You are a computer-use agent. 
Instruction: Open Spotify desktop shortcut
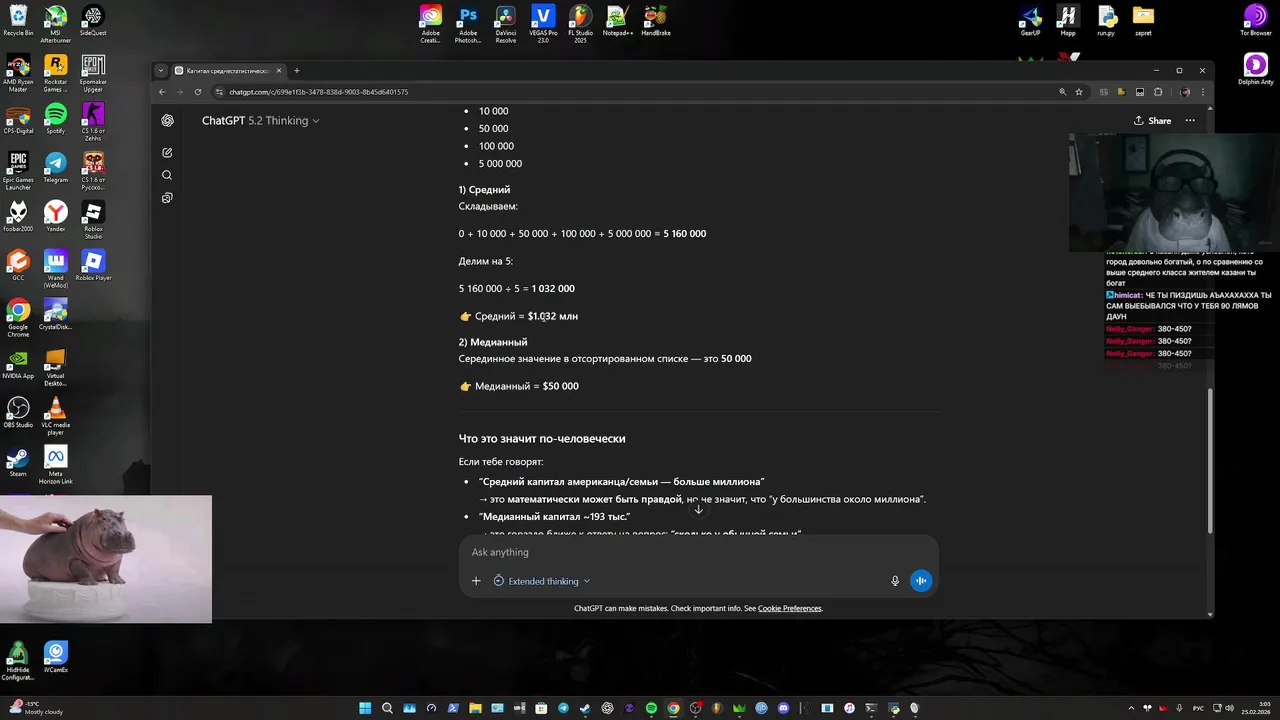[x=55, y=118]
